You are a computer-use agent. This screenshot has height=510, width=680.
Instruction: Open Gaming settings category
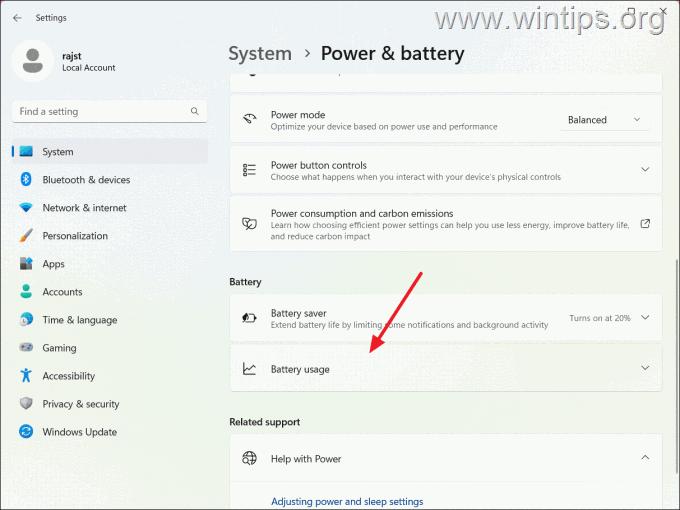(x=110, y=348)
